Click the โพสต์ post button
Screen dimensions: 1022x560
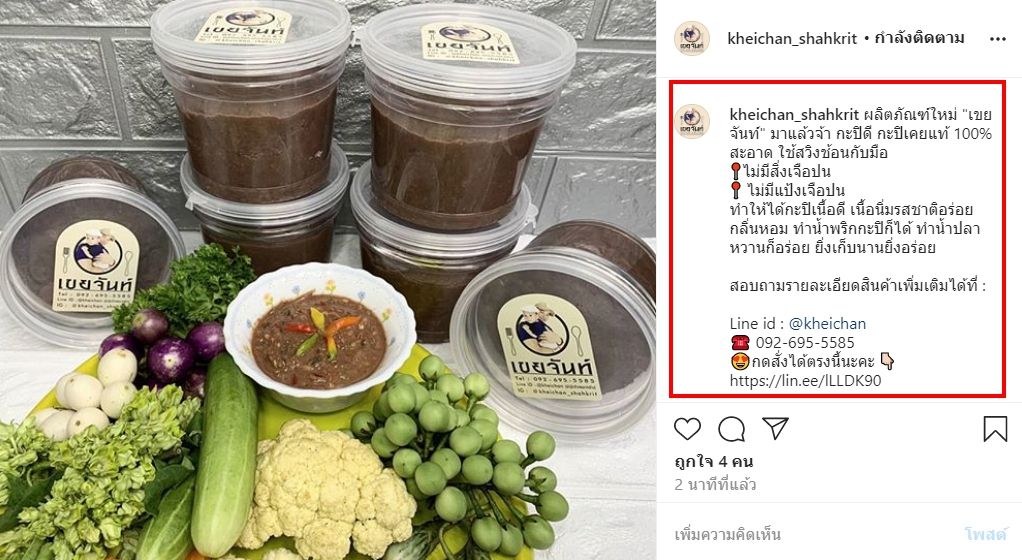click(x=986, y=535)
